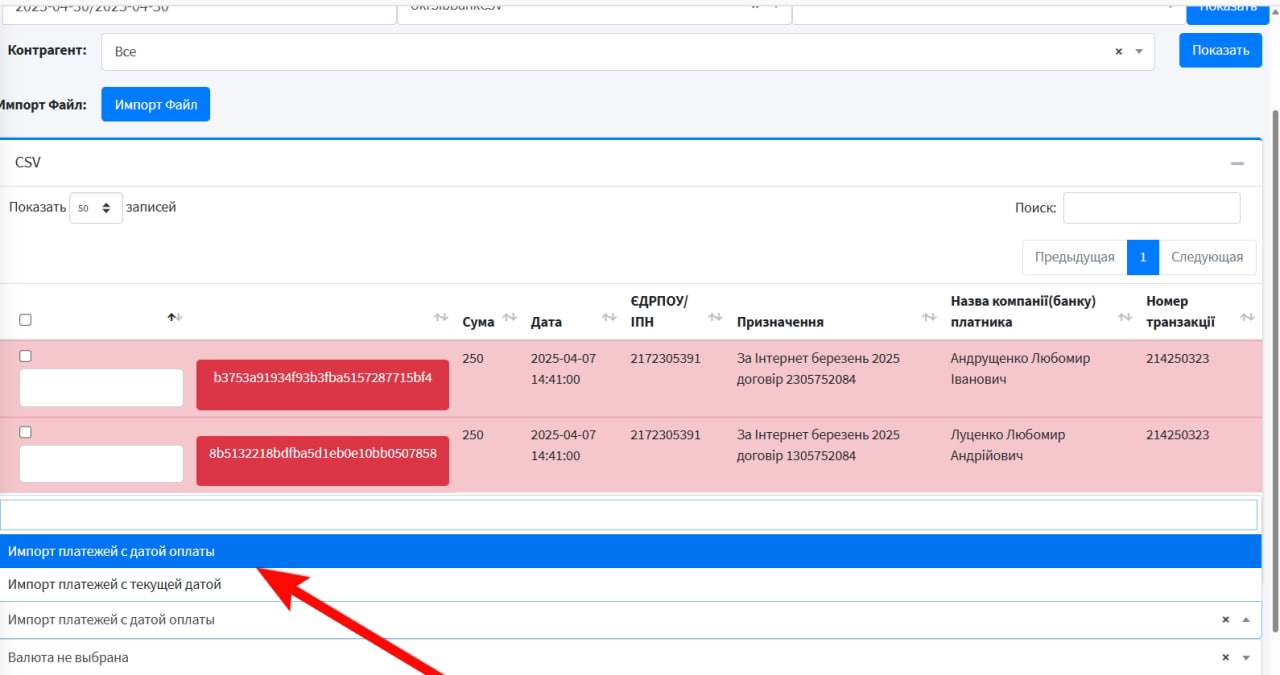This screenshot has height=675, width=1280.
Task: Collapse the CSV panel with minus icon
Action: [x=1237, y=163]
